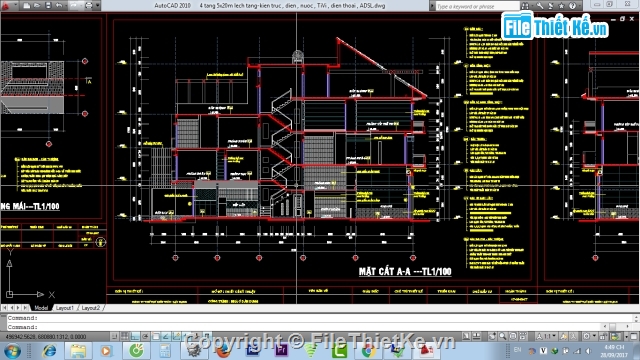The width and height of the screenshot is (640, 360).
Task: Switch to the Layout1 tab
Action: click(x=64, y=308)
